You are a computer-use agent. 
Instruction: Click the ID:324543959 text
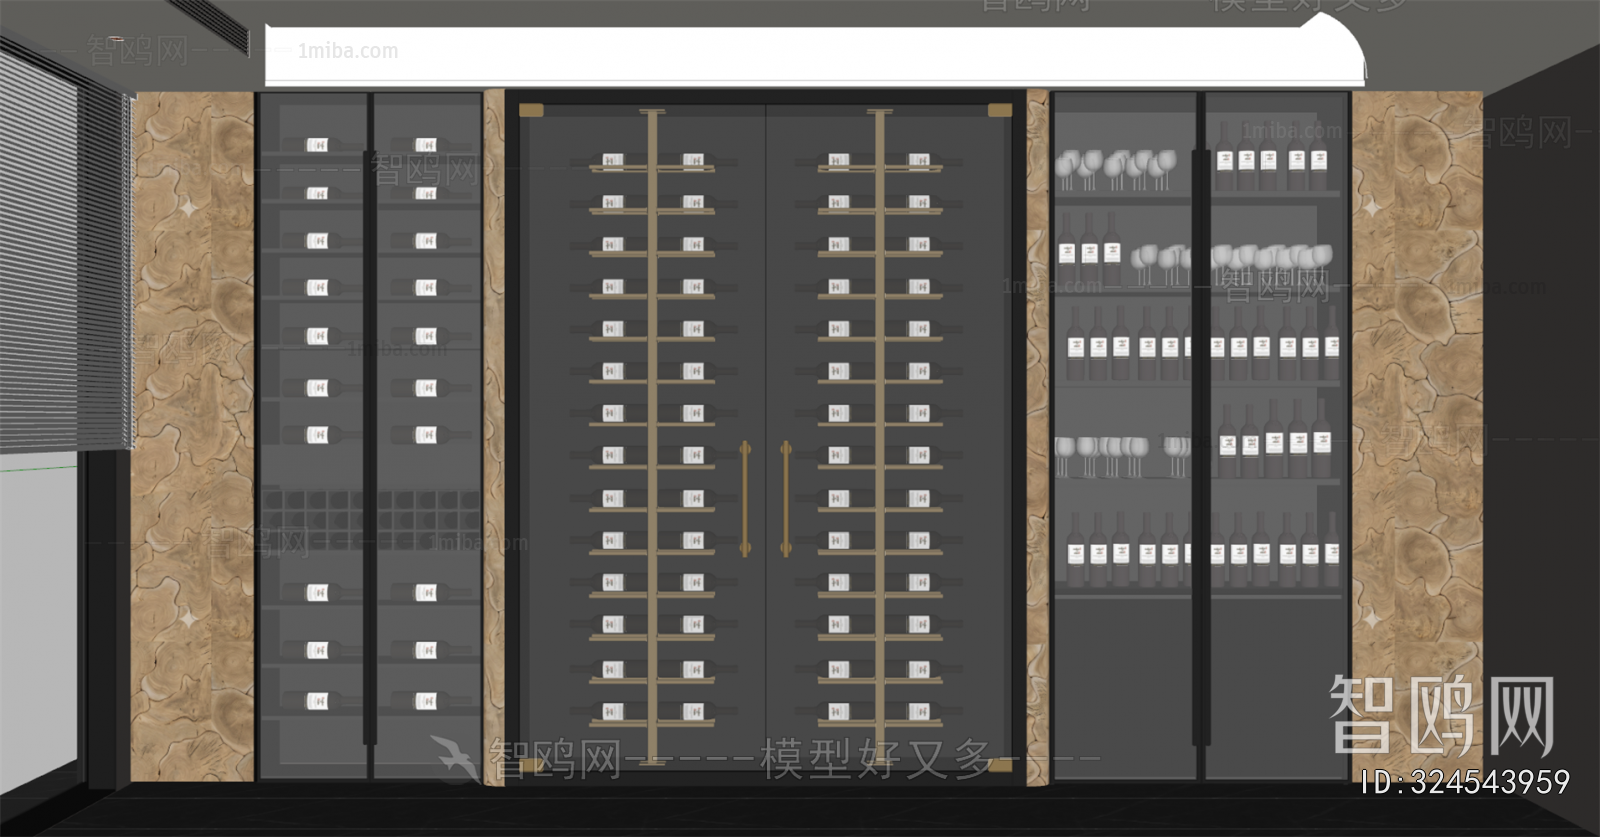point(1465,782)
